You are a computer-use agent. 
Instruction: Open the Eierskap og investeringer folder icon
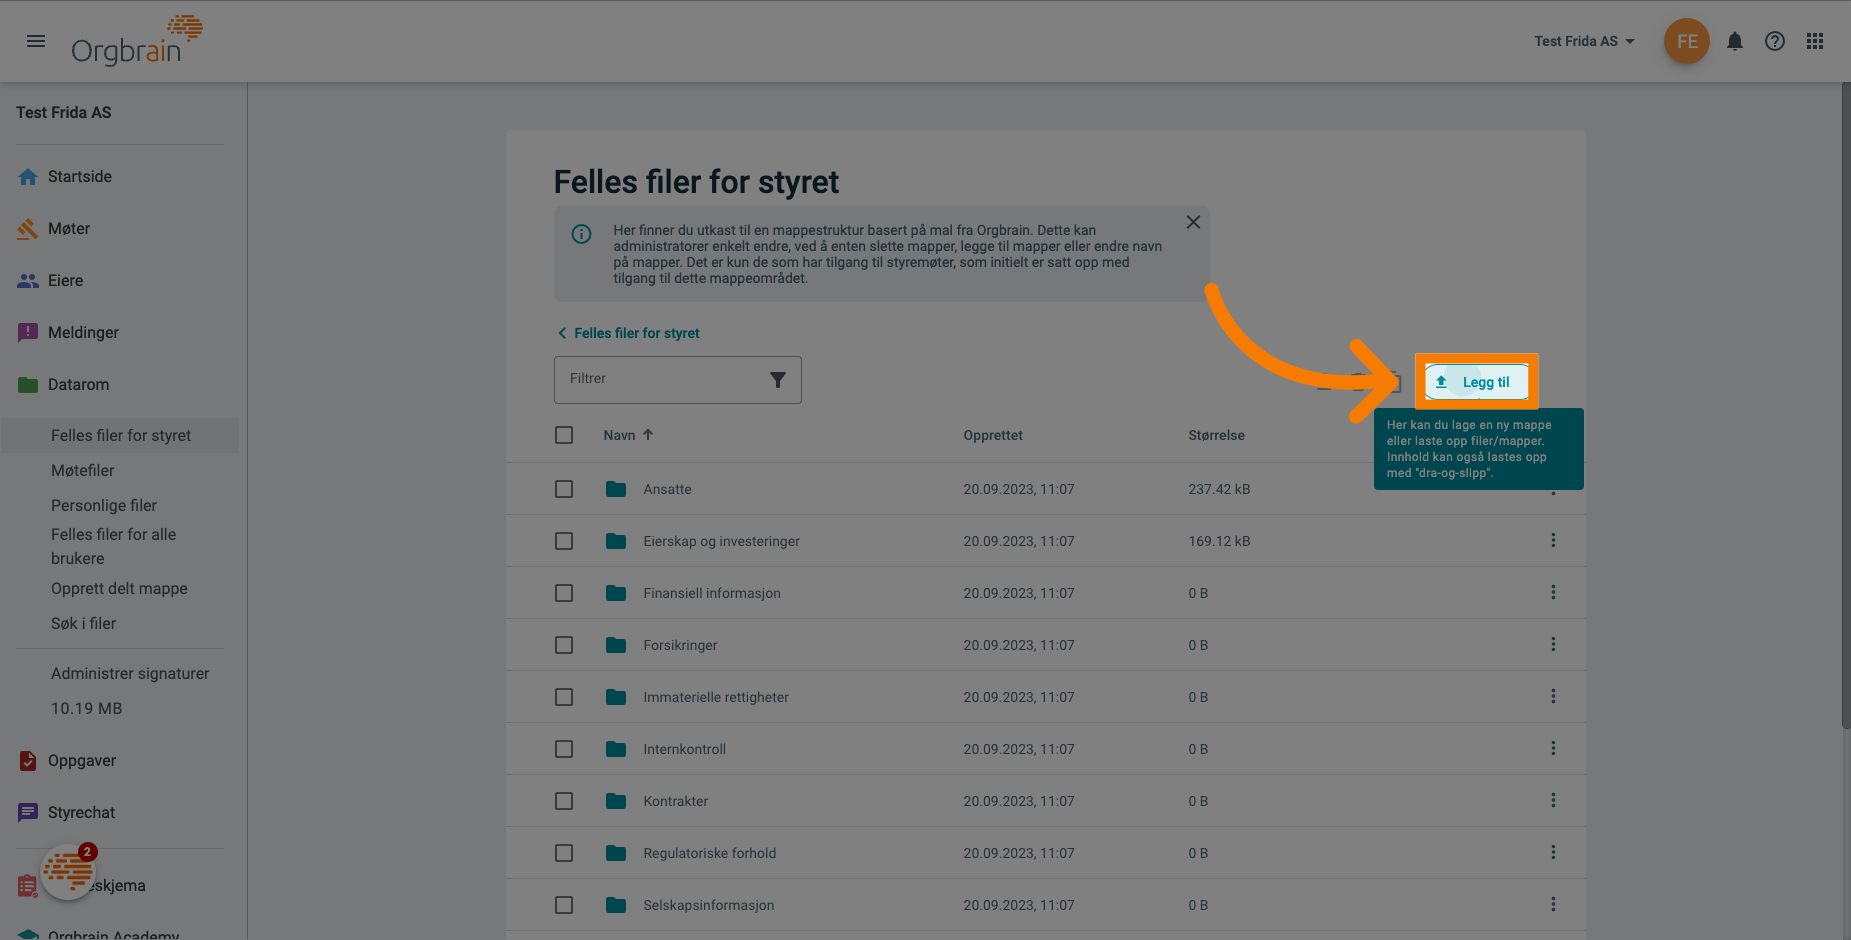click(616, 541)
